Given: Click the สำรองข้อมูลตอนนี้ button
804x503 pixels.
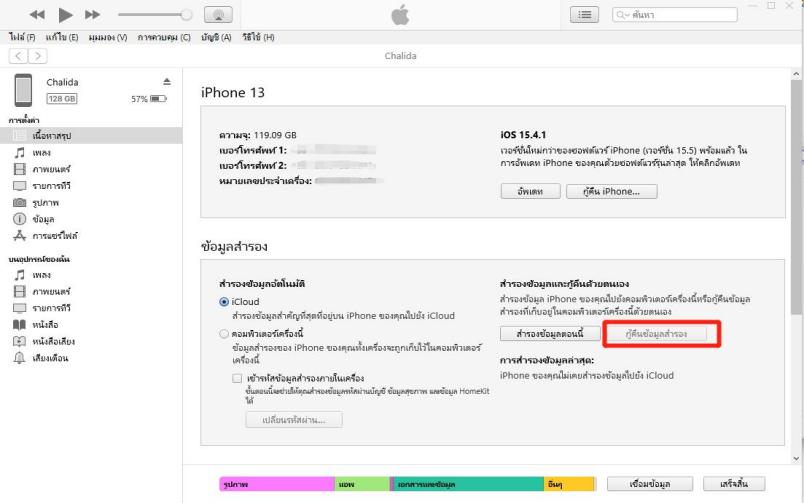Looking at the screenshot, I should coord(550,331).
